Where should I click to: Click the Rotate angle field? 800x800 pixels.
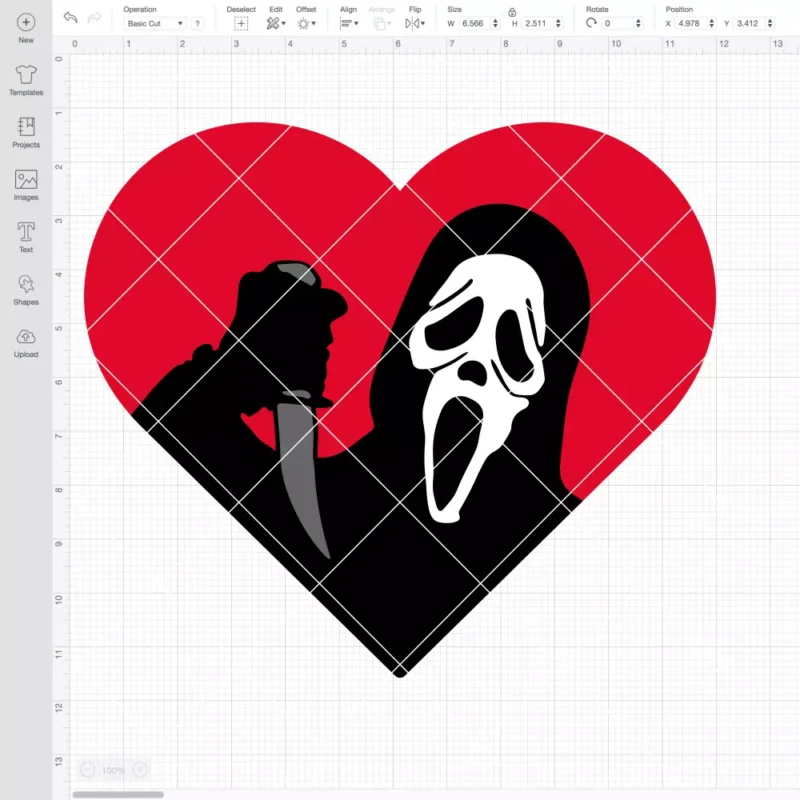point(618,23)
